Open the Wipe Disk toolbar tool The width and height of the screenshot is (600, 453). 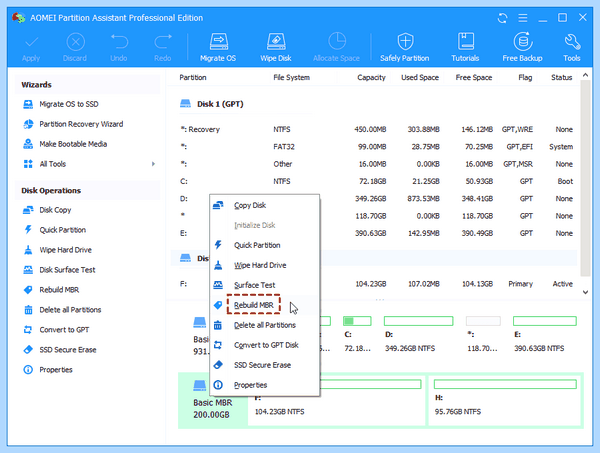276,47
